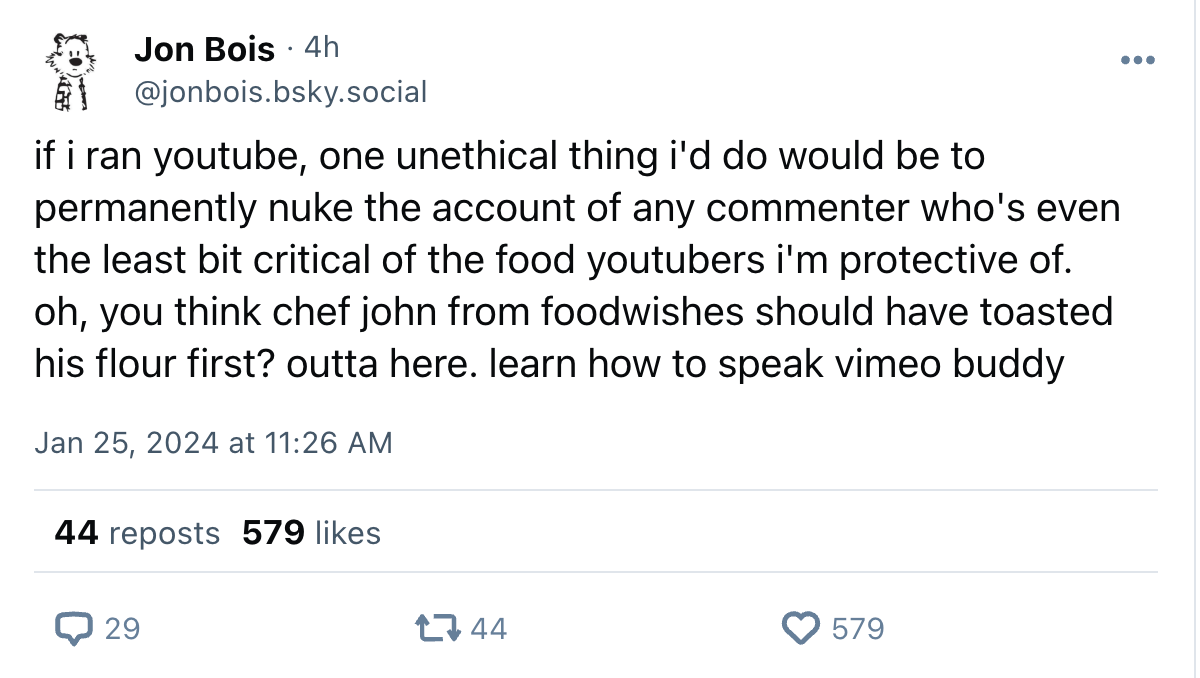View the list of 44 reposts
Image resolution: width=1200 pixels, height=678 pixels.
pyautogui.click(x=137, y=533)
